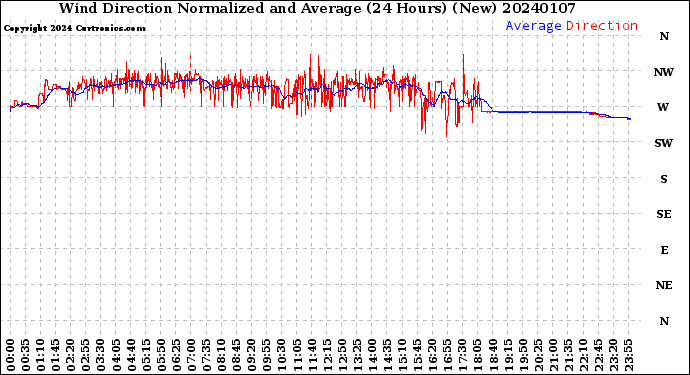Click the 15:10 time axis label
690x375 pixels.
coord(402,355)
